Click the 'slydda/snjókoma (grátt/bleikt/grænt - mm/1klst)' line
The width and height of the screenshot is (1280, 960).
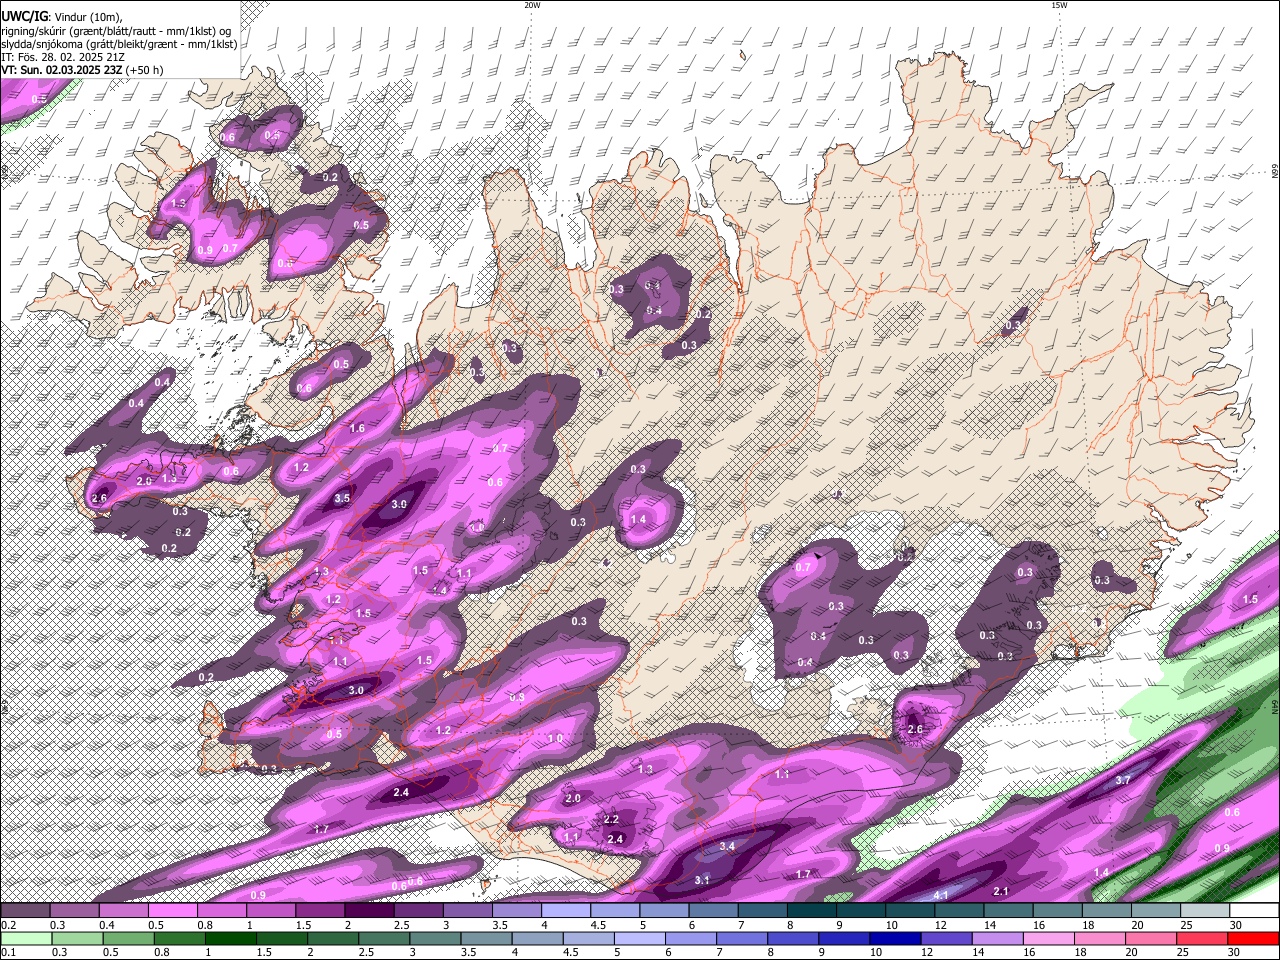pos(119,44)
